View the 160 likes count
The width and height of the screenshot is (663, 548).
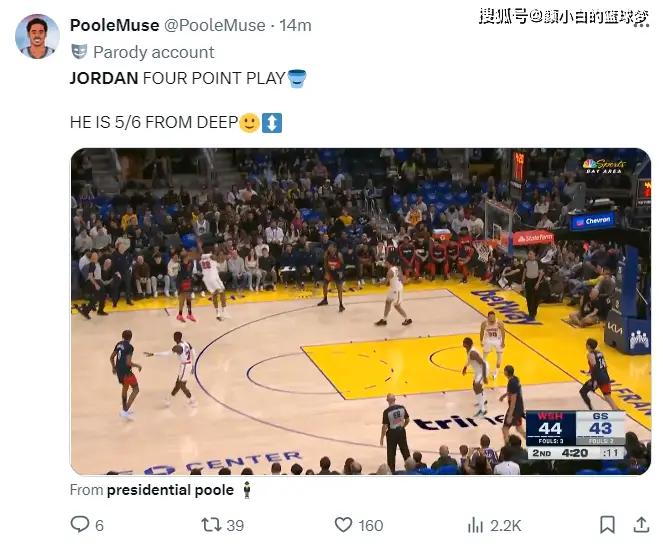coord(371,526)
